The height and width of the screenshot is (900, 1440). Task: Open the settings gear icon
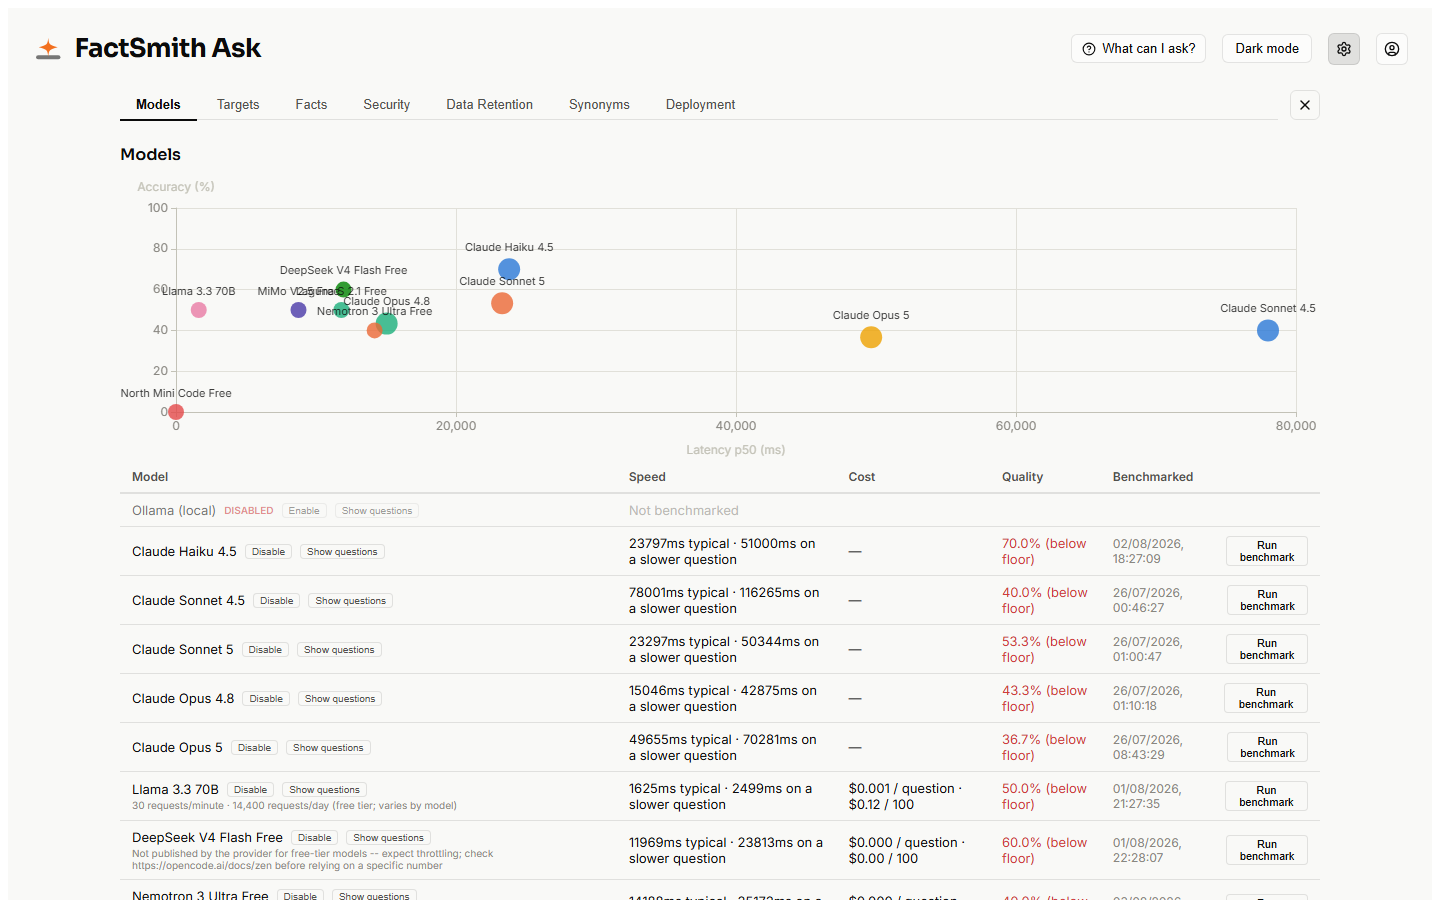click(1344, 49)
